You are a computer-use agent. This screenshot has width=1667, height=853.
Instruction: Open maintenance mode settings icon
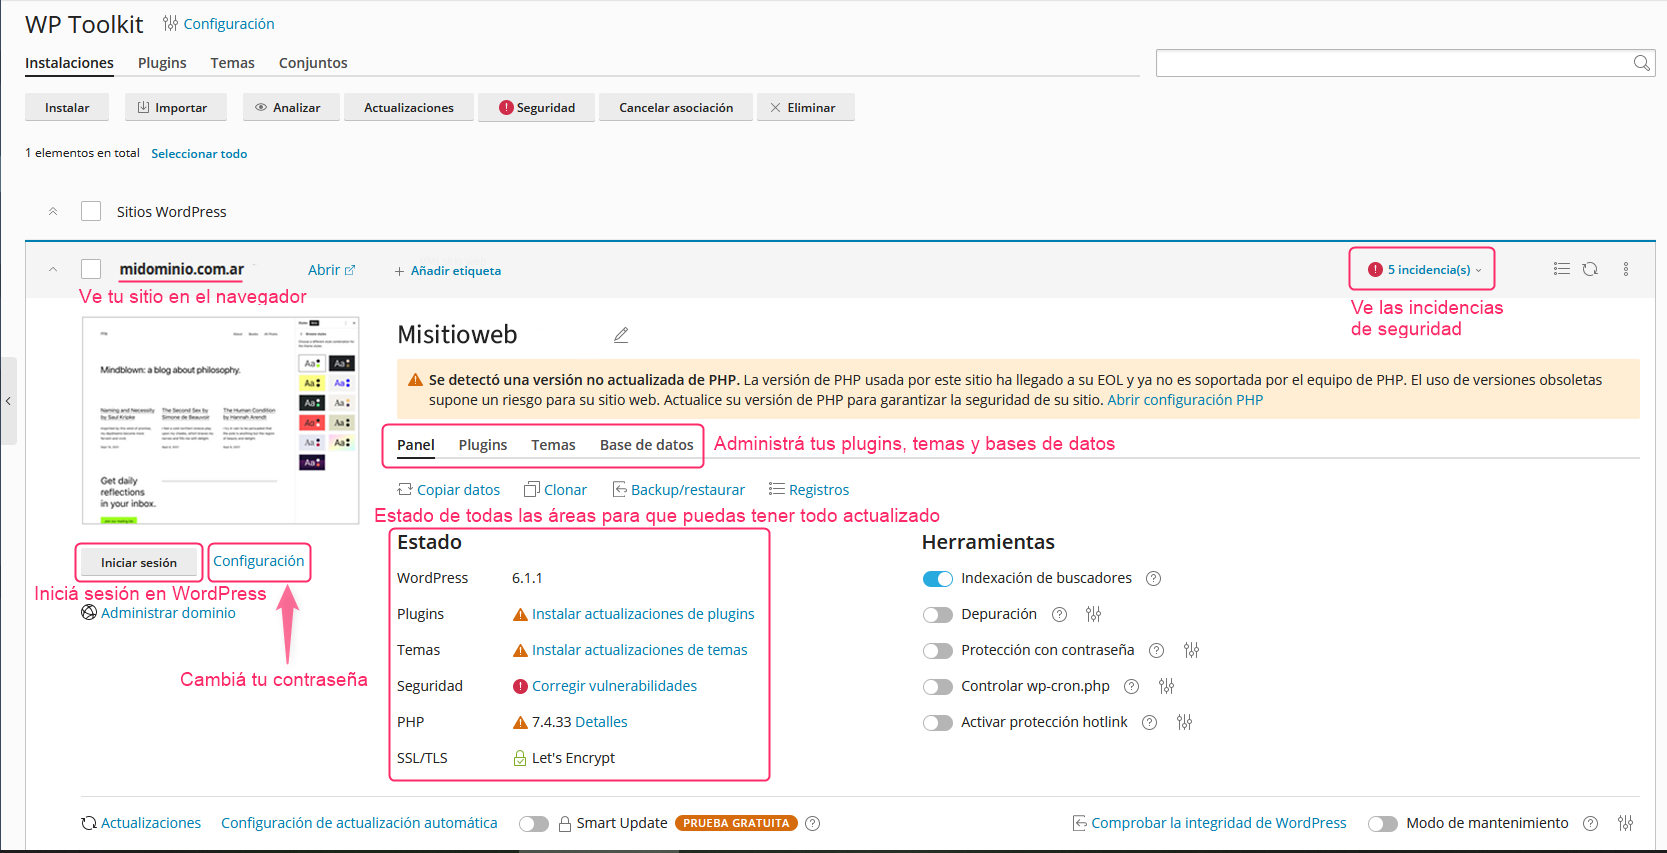[1626, 823]
